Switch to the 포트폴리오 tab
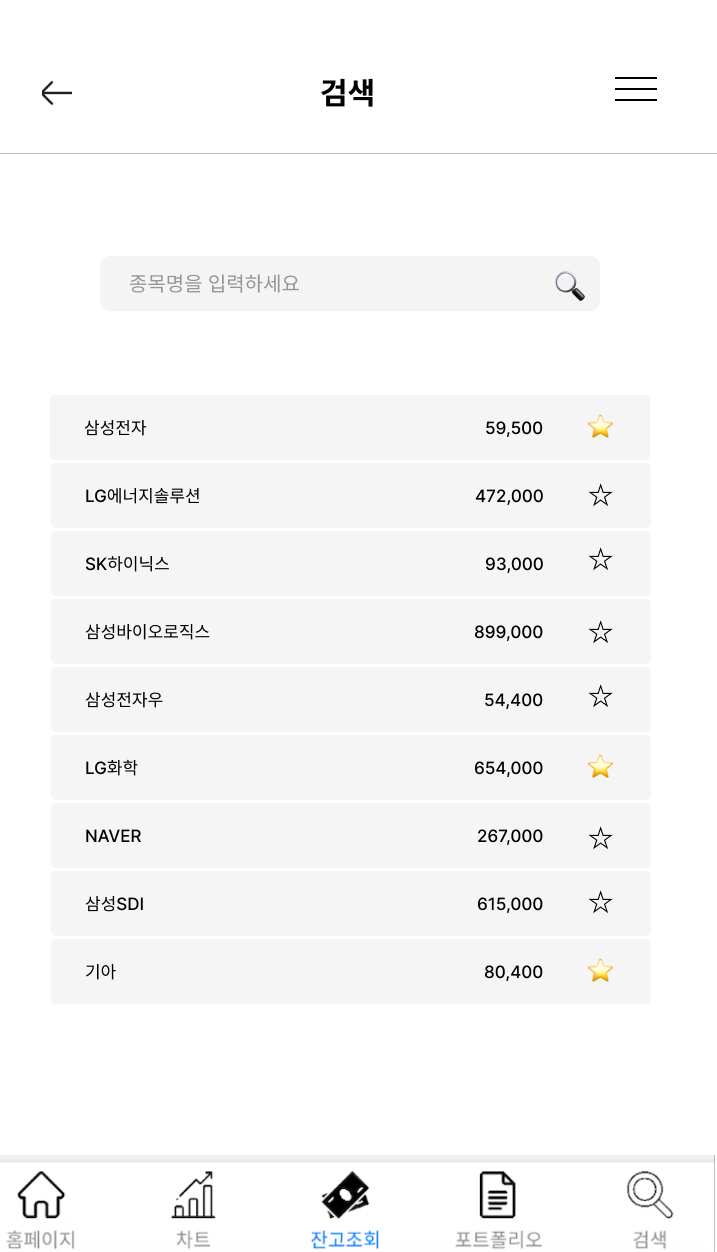This screenshot has height=1252, width=717. point(497,1207)
